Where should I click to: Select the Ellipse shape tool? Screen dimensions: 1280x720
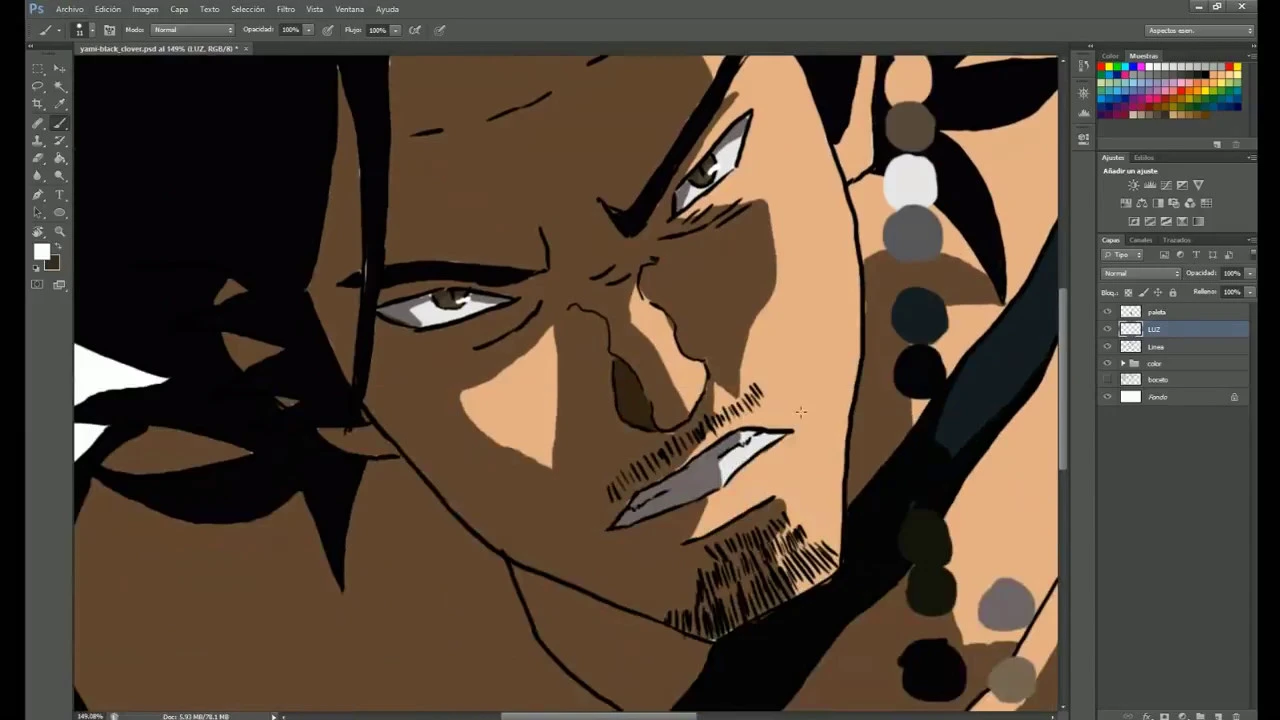click(59, 213)
